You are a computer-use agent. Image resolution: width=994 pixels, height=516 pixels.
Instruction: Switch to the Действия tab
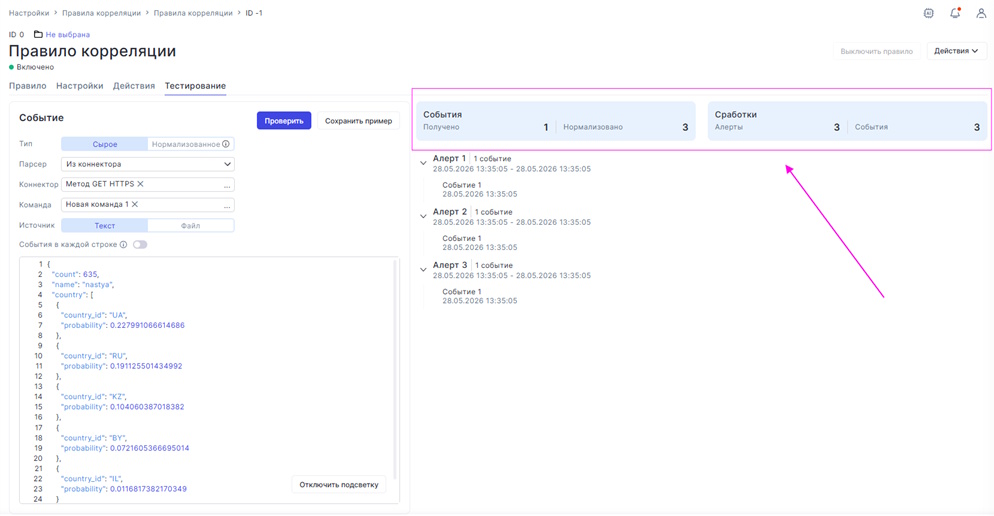coord(134,86)
